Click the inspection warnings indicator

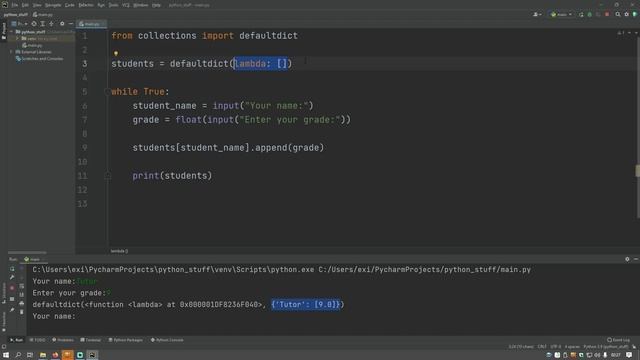621,33
